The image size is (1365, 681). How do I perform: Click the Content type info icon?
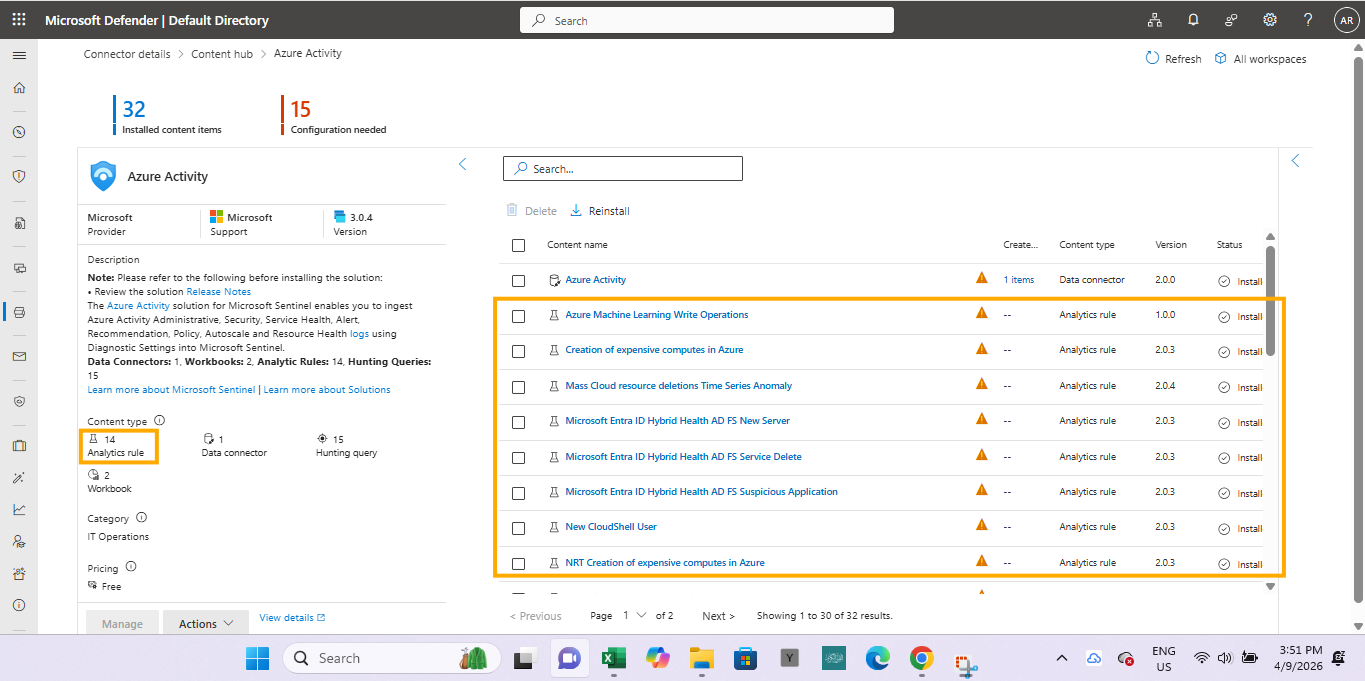(x=159, y=421)
